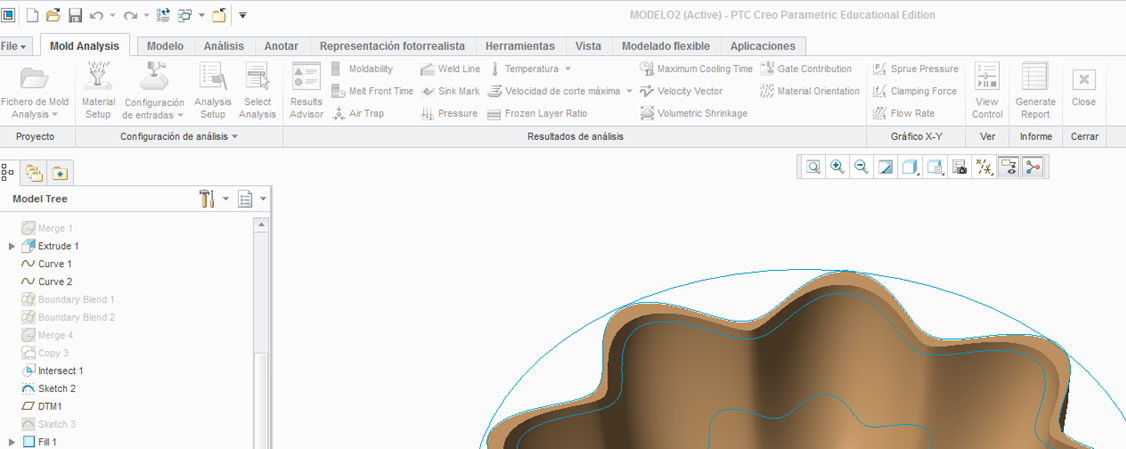The height and width of the screenshot is (449, 1126).
Task: Customize the quick access toolbar arrow
Action: pyautogui.click(x=243, y=14)
